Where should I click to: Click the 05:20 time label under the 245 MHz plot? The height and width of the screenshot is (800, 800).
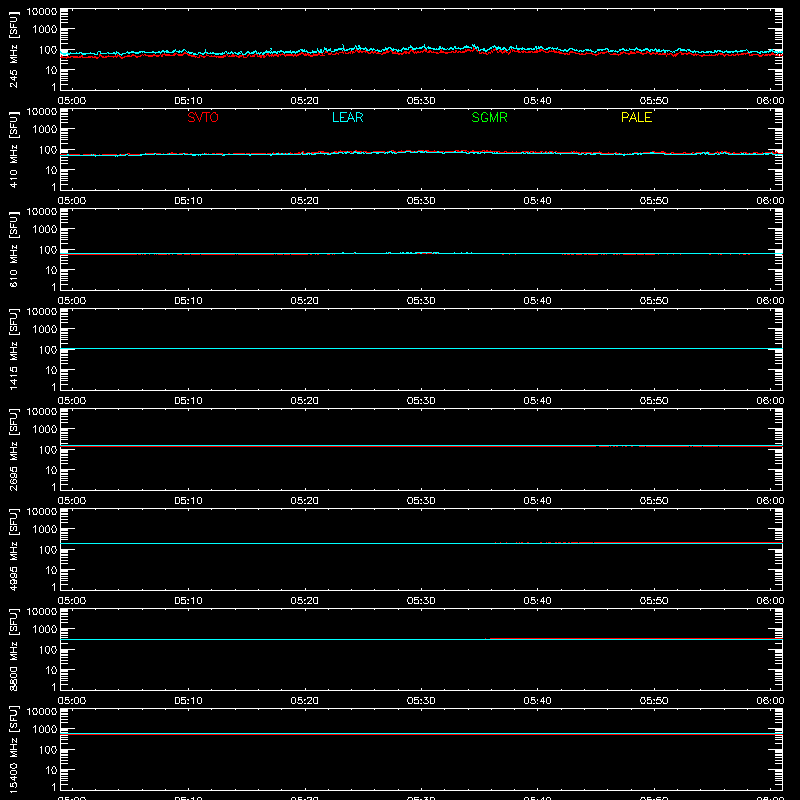[305, 101]
